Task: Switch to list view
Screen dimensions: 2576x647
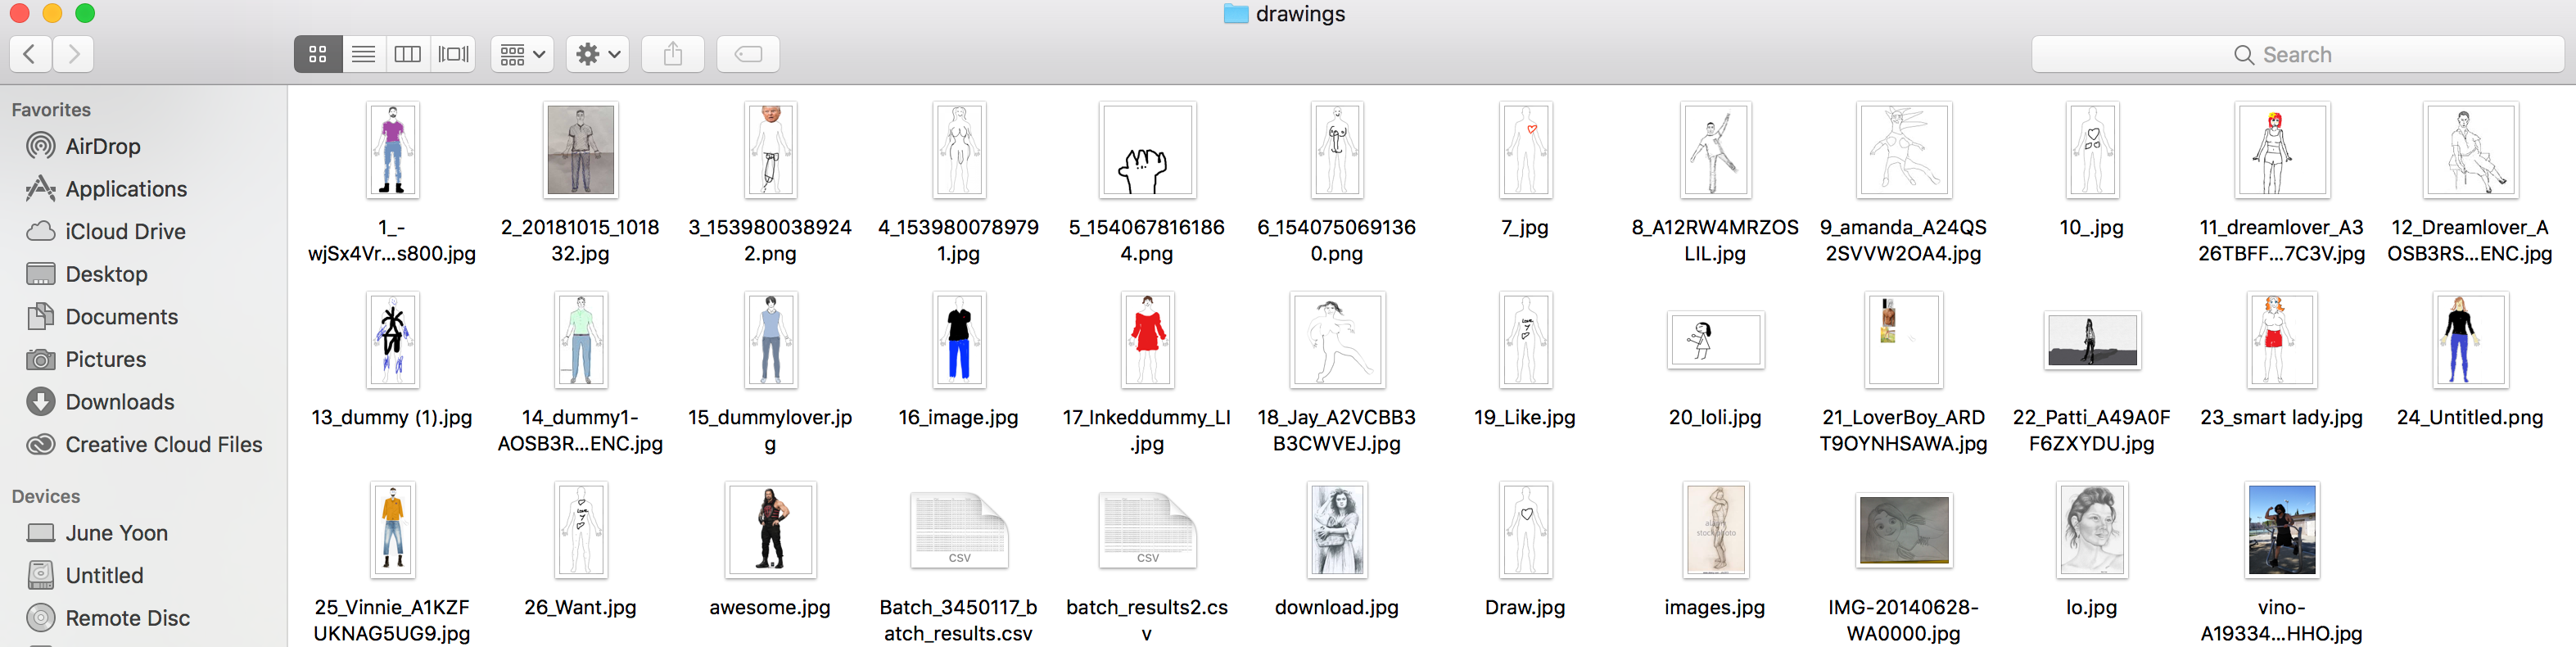Action: 364,54
